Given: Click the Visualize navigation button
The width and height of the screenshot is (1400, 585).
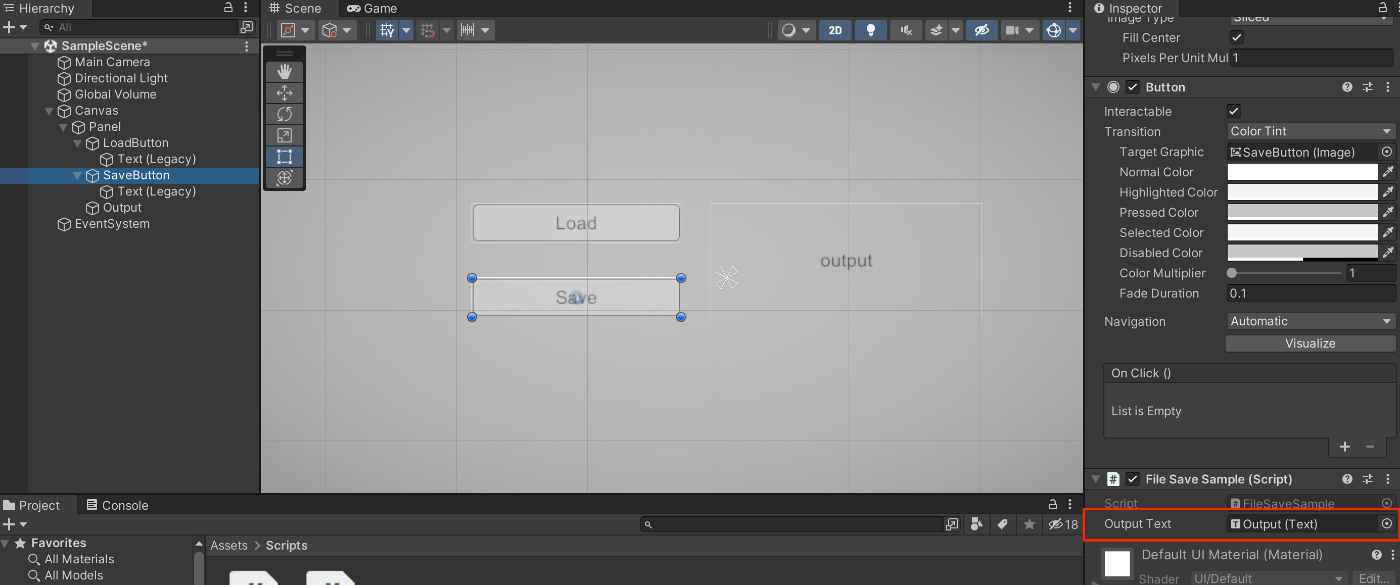Looking at the screenshot, I should click(1310, 343).
